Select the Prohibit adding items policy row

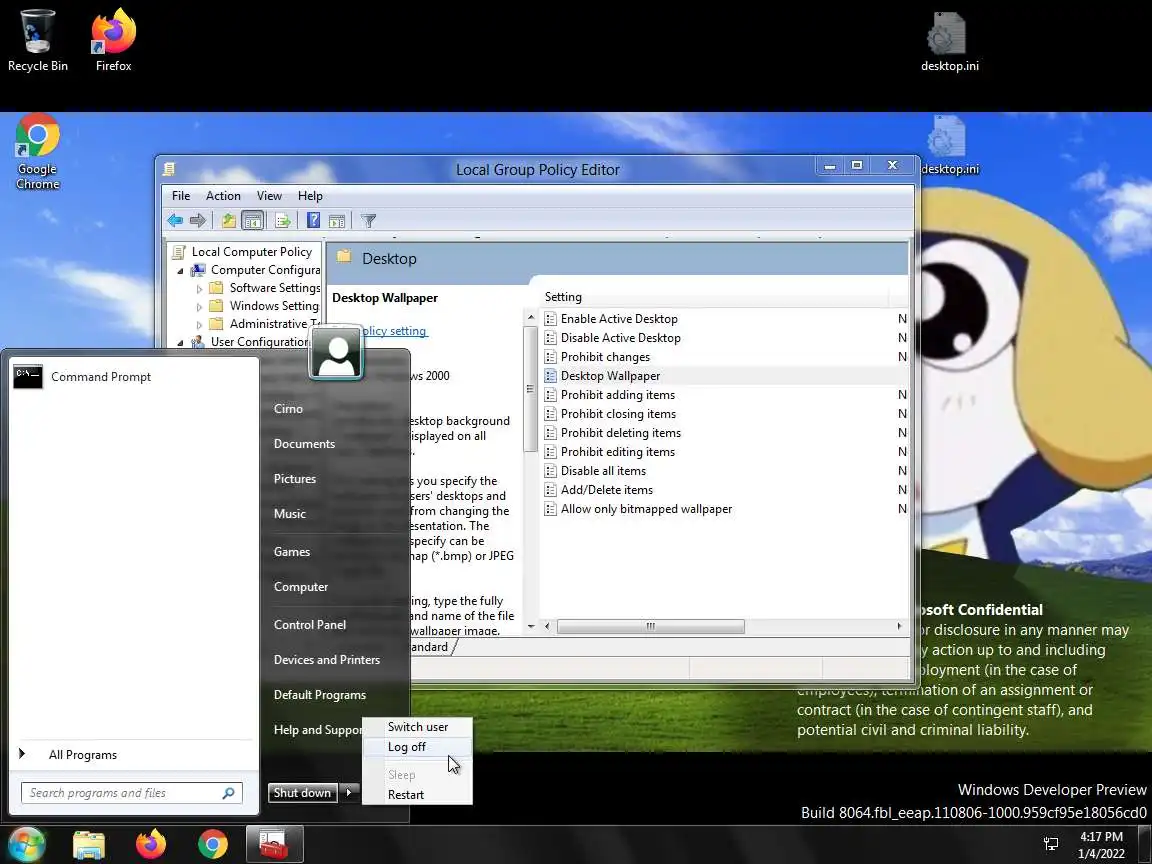724,395
